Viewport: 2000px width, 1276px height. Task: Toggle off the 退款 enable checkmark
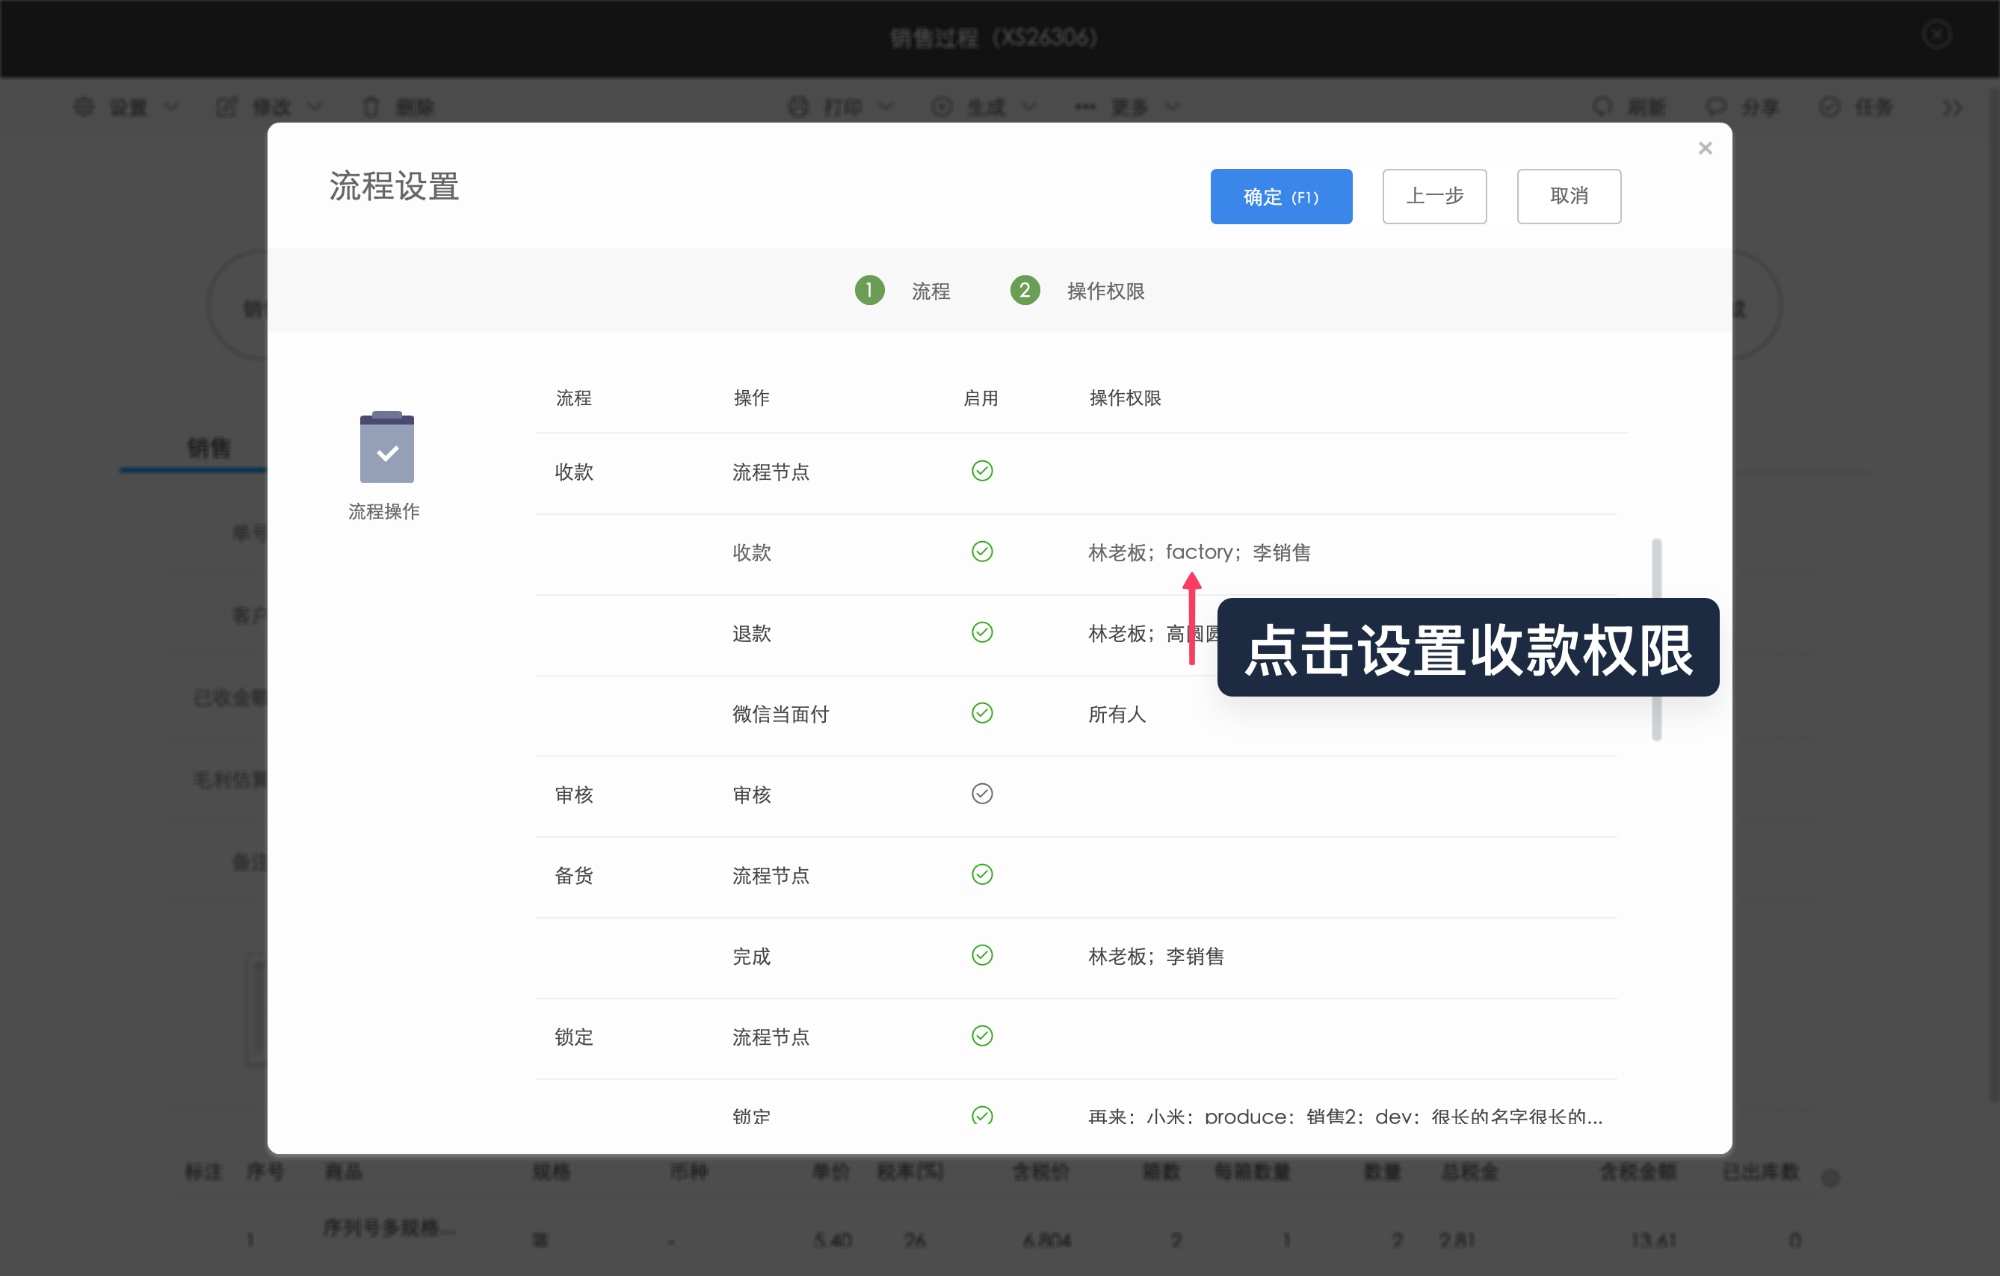point(983,632)
